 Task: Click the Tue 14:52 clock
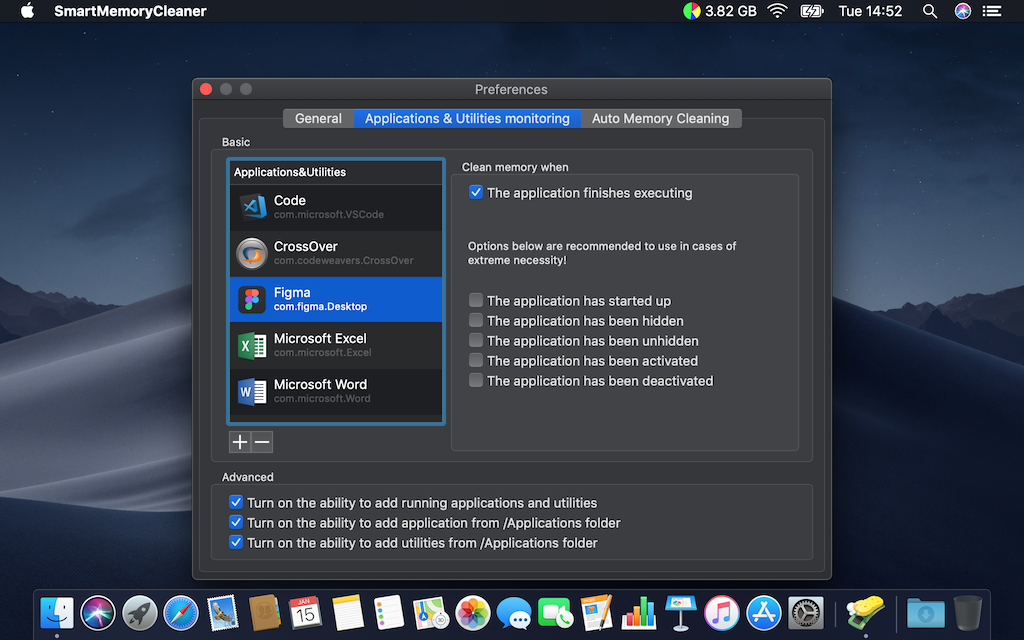point(870,11)
